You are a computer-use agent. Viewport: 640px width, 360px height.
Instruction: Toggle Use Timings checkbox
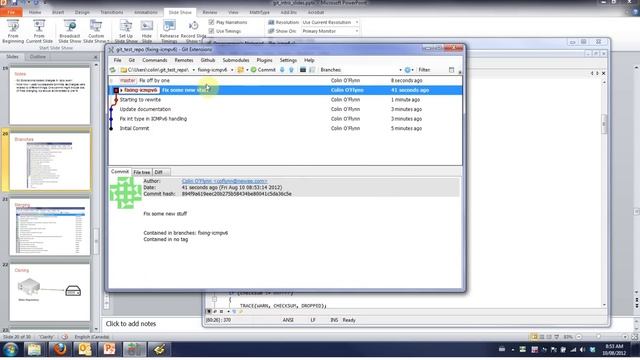pos(211,31)
